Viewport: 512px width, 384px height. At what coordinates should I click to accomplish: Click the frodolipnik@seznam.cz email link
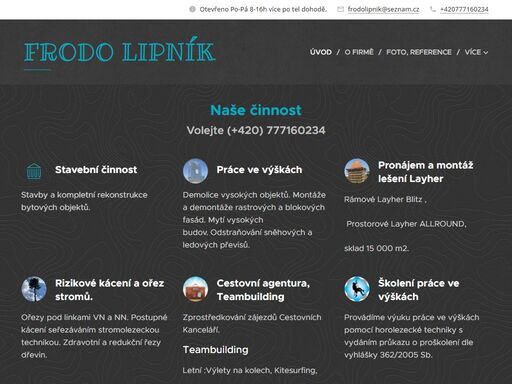[x=383, y=9]
